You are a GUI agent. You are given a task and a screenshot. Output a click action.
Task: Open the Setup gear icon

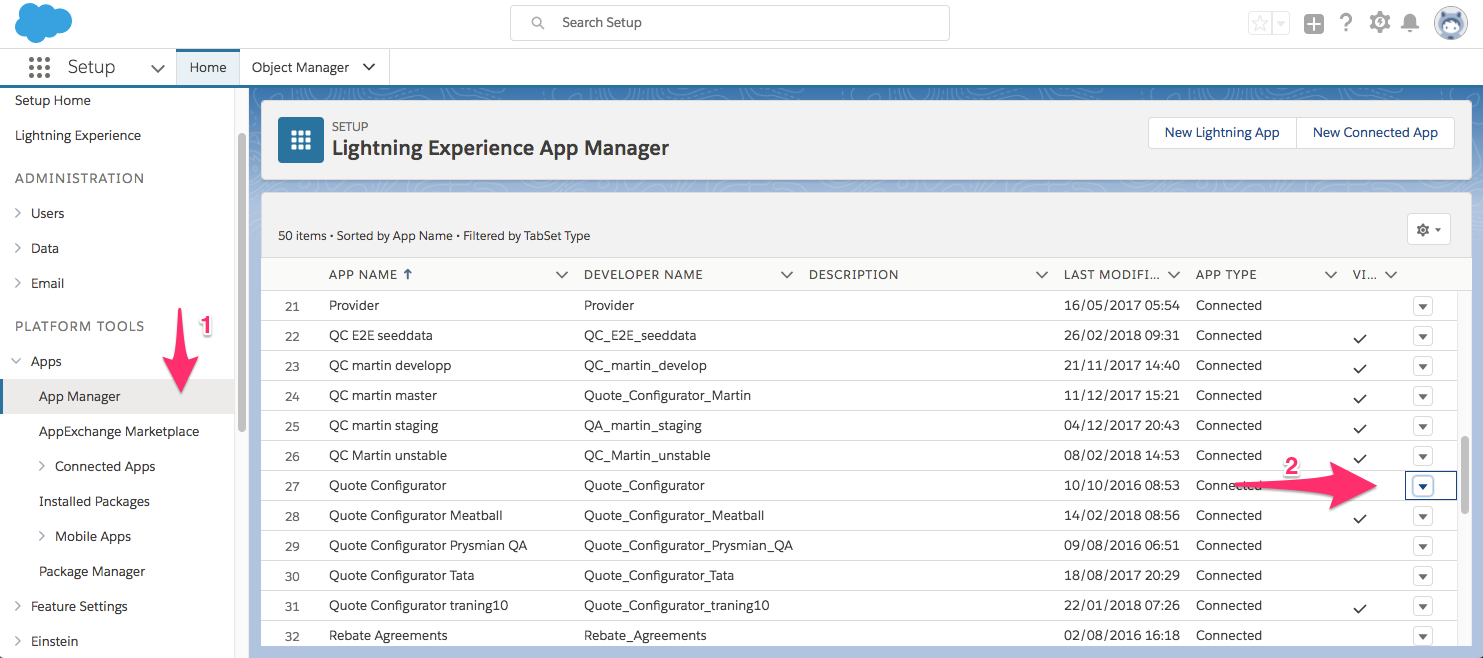click(x=1380, y=21)
